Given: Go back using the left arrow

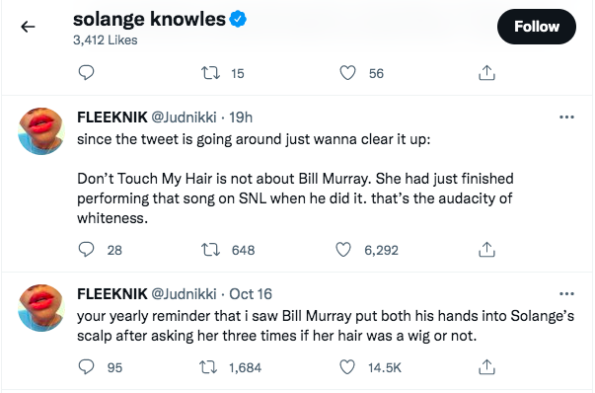Looking at the screenshot, I should (28, 27).
